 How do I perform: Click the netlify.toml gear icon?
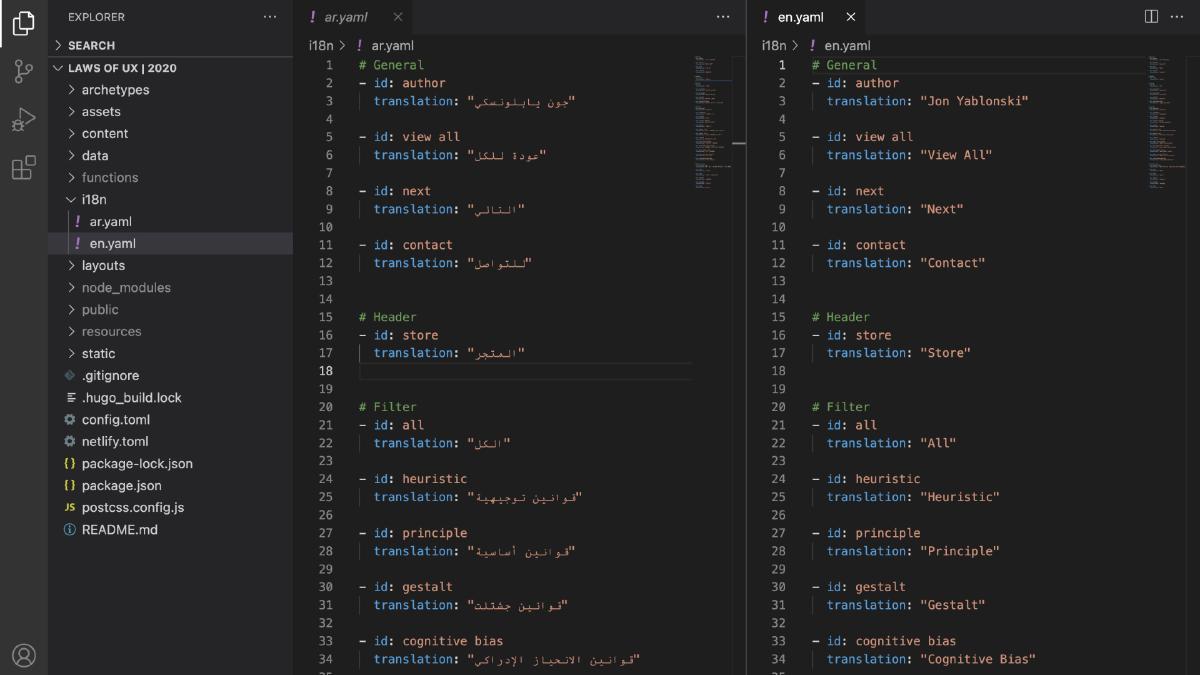[70, 442]
